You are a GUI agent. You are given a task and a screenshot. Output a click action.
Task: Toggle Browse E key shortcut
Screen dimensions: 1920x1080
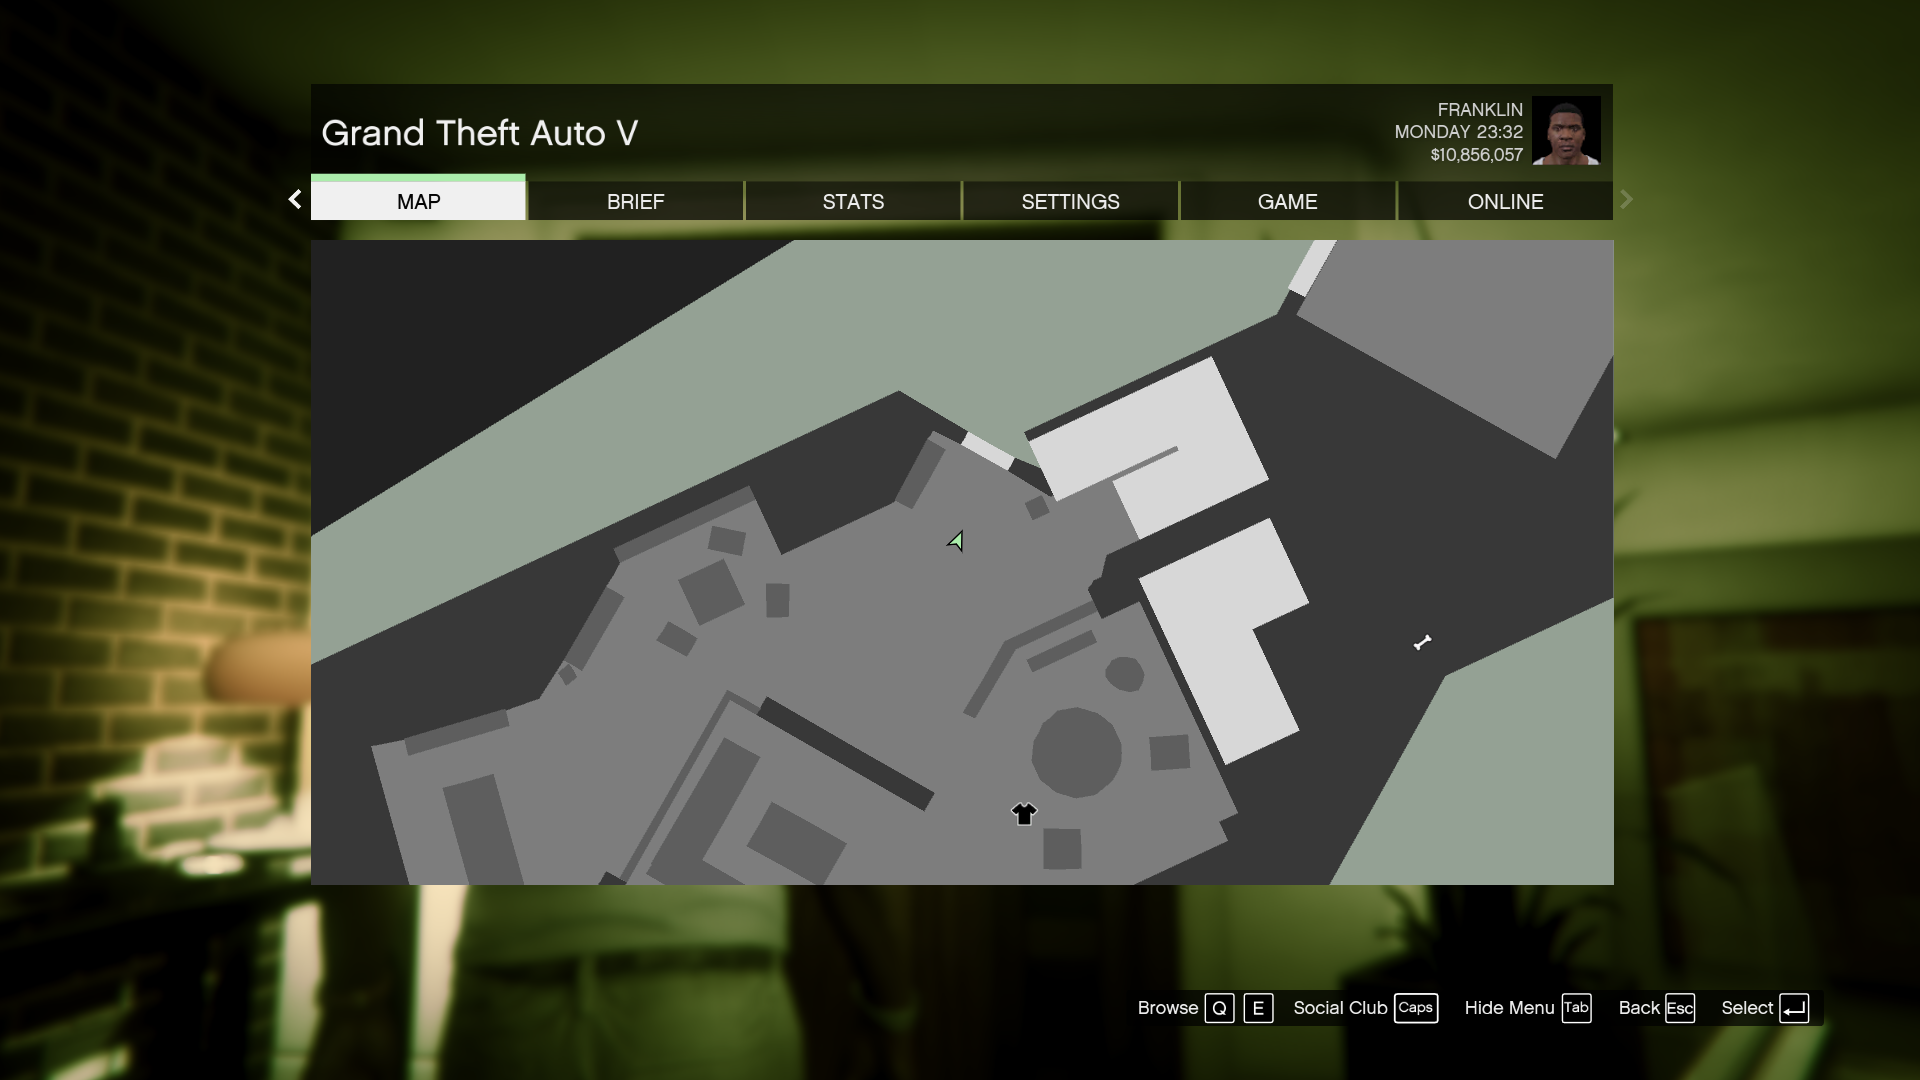click(x=1259, y=1007)
